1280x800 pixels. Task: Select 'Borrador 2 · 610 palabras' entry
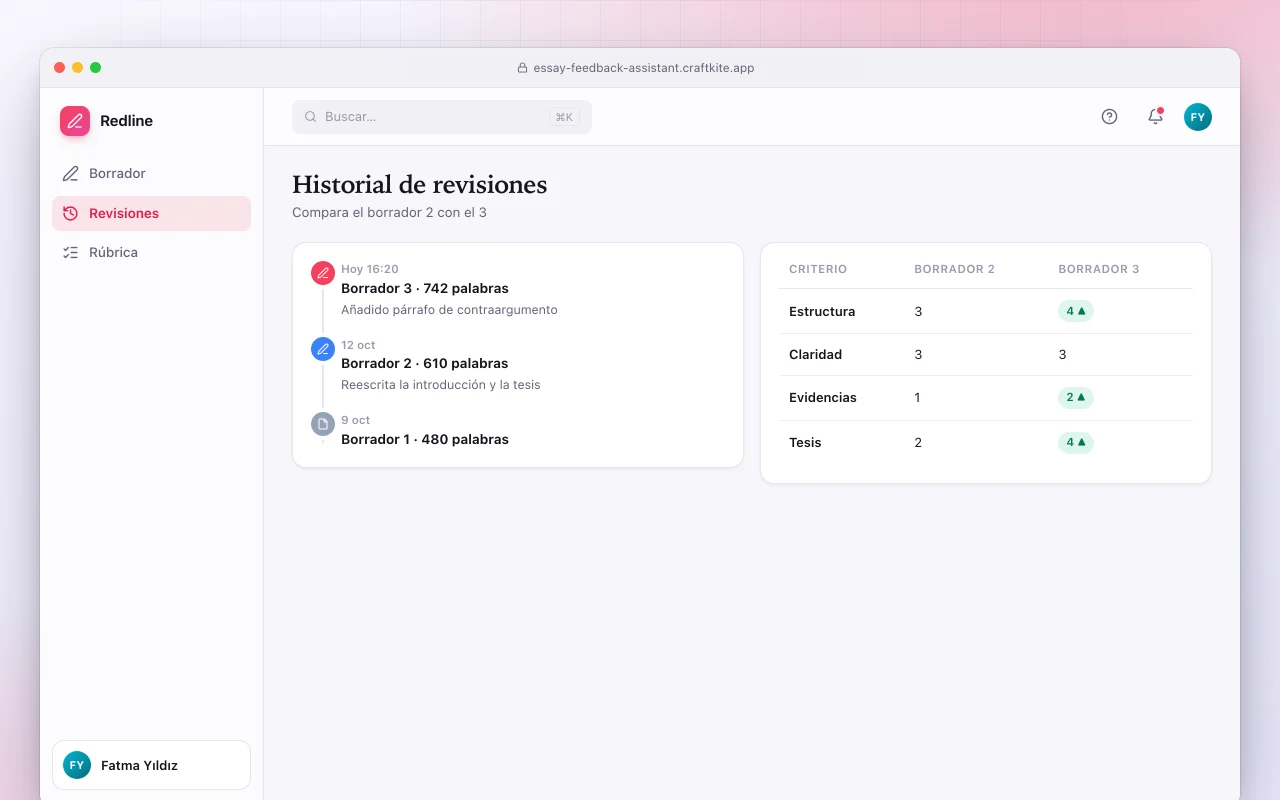point(425,364)
